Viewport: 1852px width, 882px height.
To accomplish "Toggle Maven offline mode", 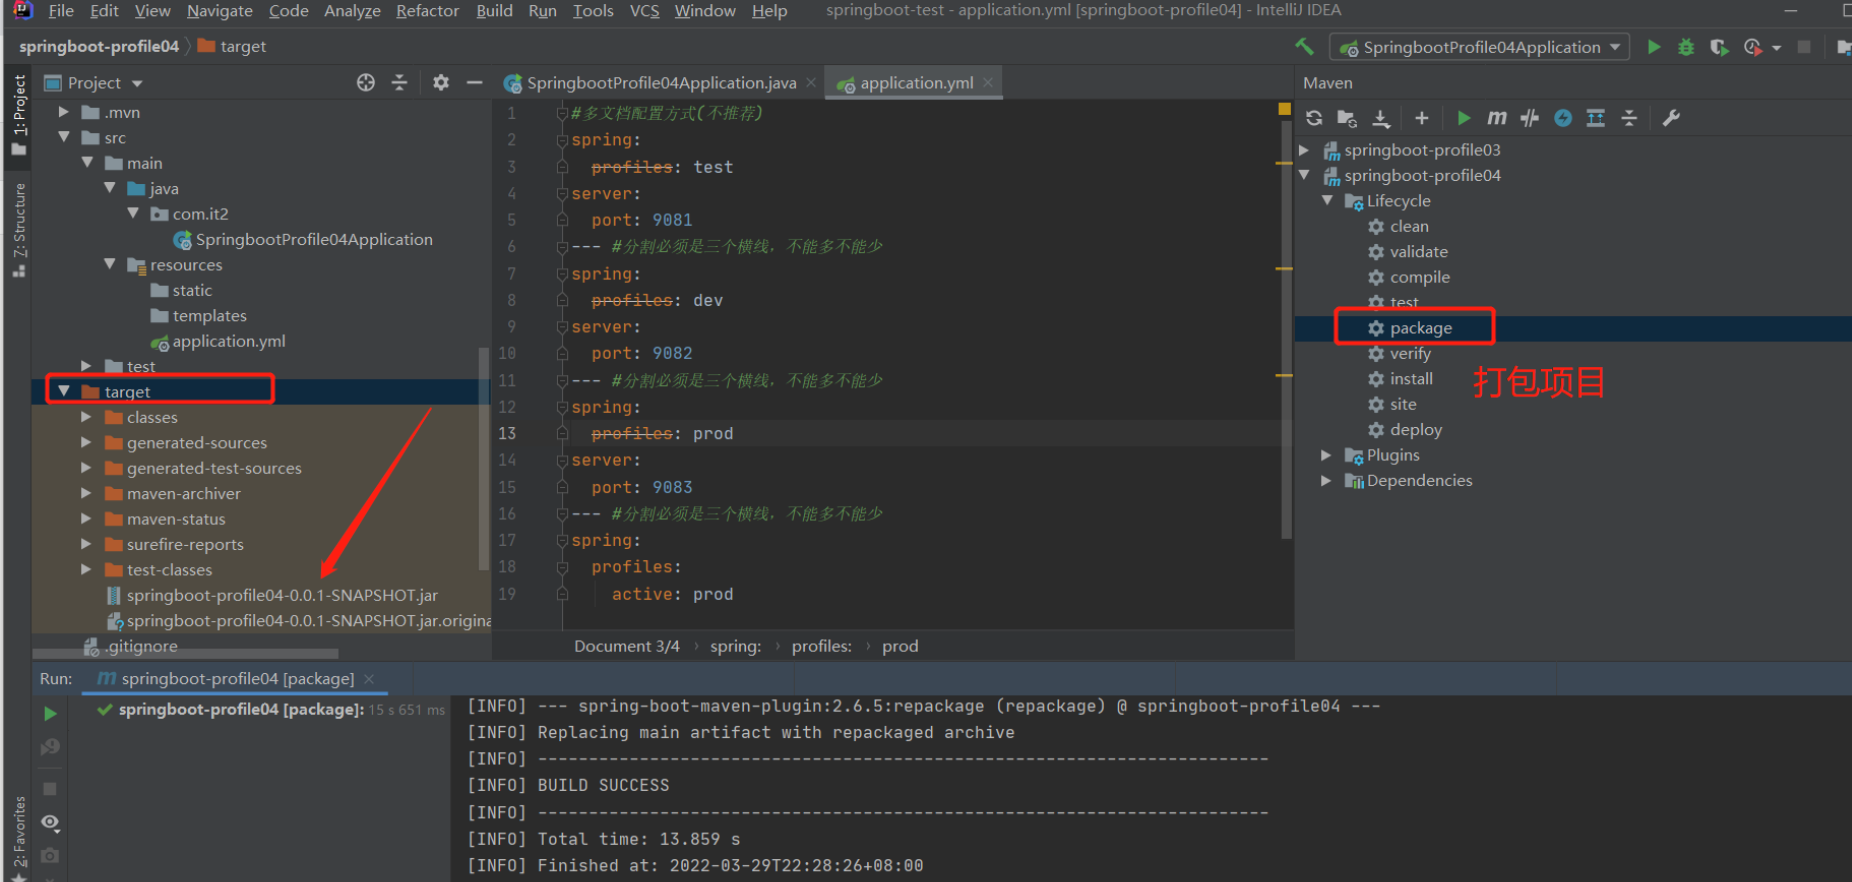I will pos(1530,118).
